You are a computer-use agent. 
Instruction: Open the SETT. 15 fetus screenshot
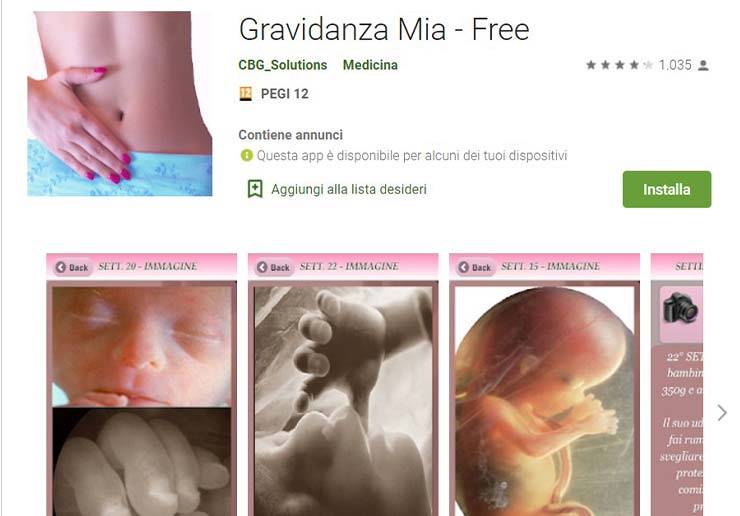coord(545,385)
